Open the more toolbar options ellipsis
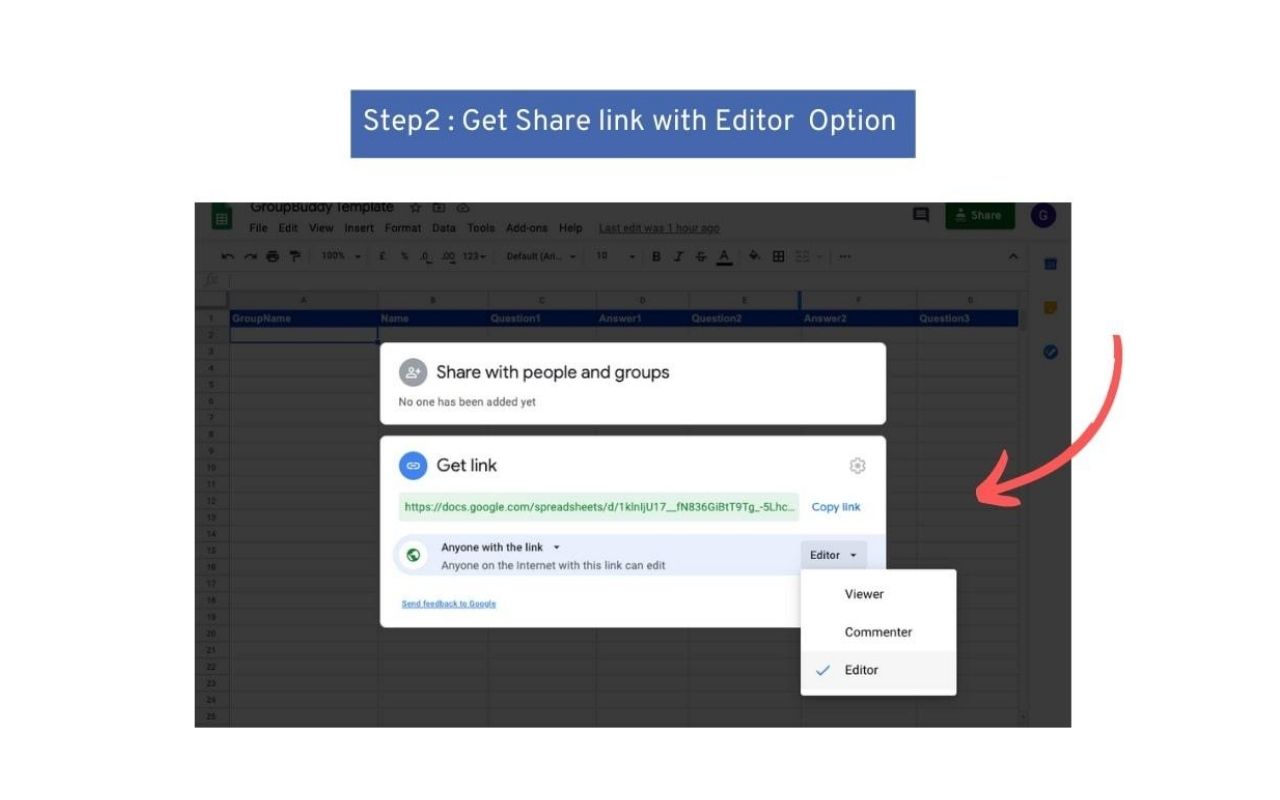Image resolution: width=1280 pixels, height=800 pixels. pos(845,256)
